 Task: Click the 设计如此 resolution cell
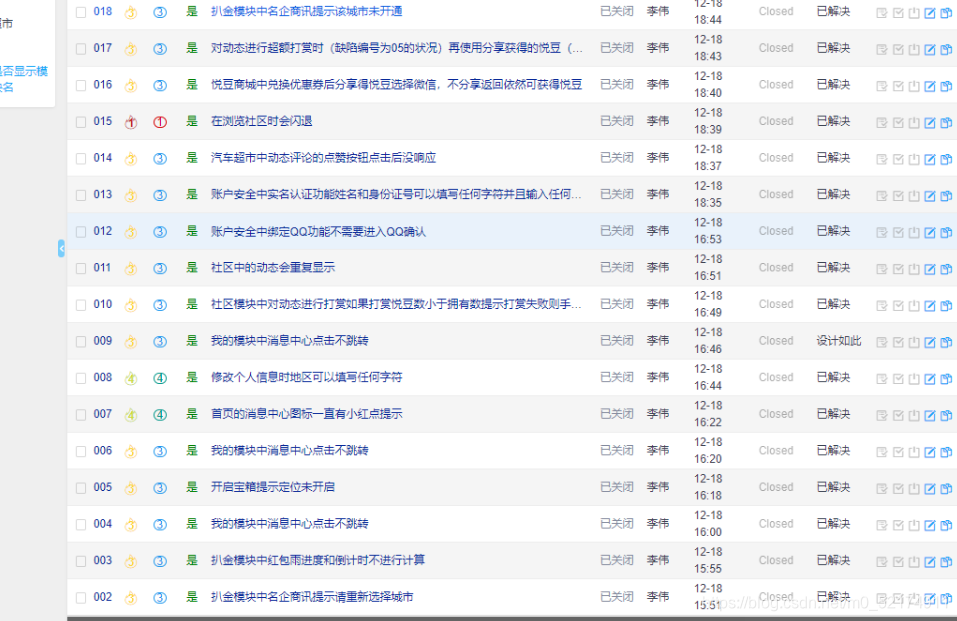pos(839,341)
